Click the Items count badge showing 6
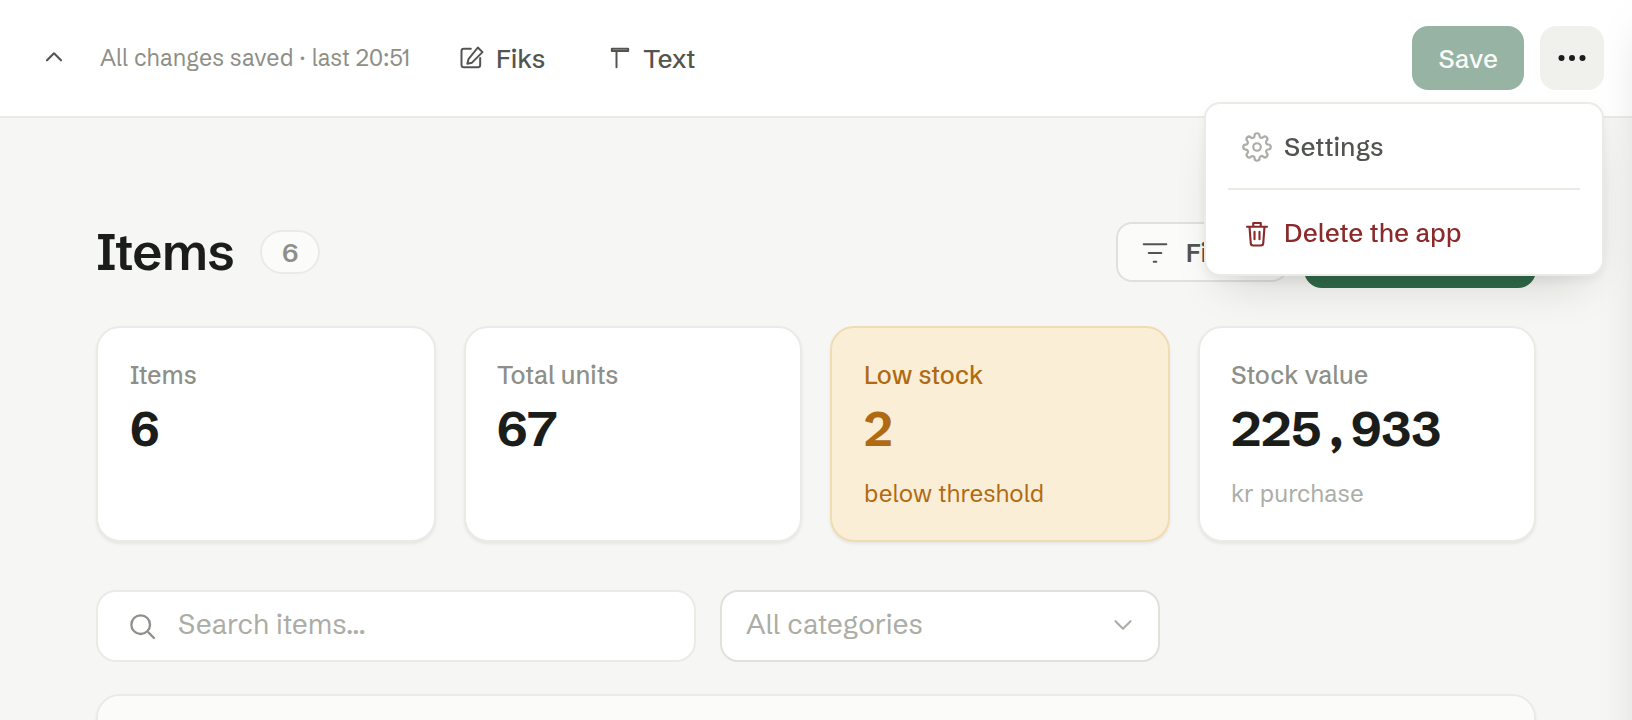Screen dimensions: 1632x720 point(290,252)
